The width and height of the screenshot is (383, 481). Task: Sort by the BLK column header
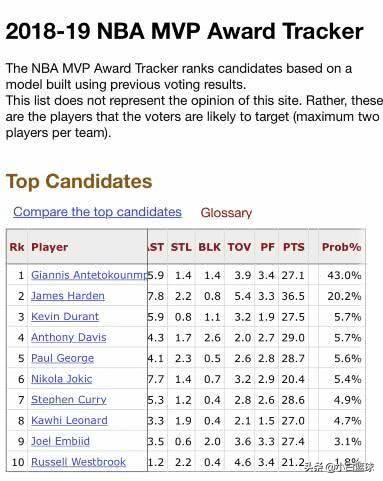[209, 247]
